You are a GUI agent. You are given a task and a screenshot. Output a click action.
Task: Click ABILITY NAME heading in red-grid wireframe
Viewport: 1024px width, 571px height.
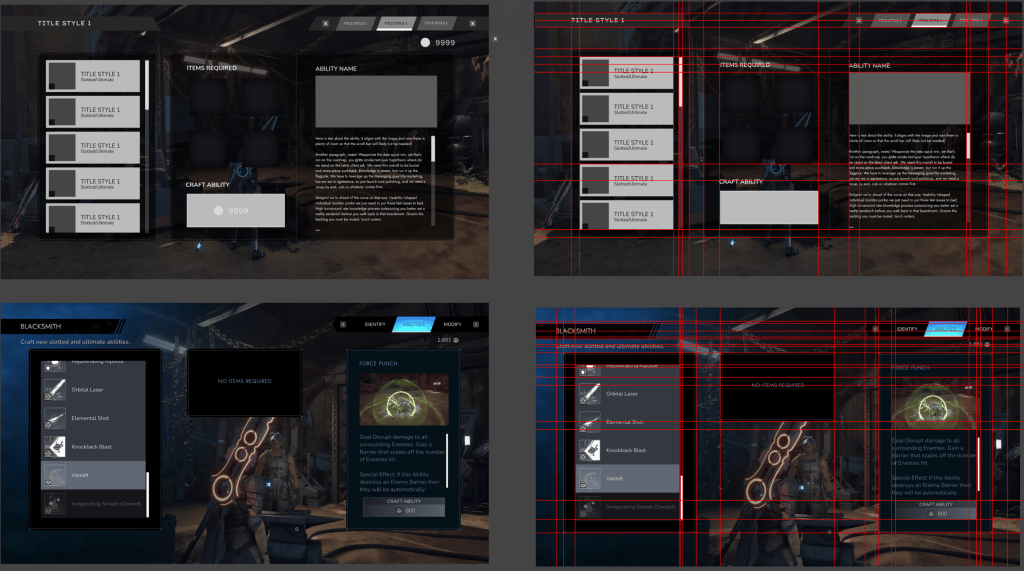coord(869,65)
